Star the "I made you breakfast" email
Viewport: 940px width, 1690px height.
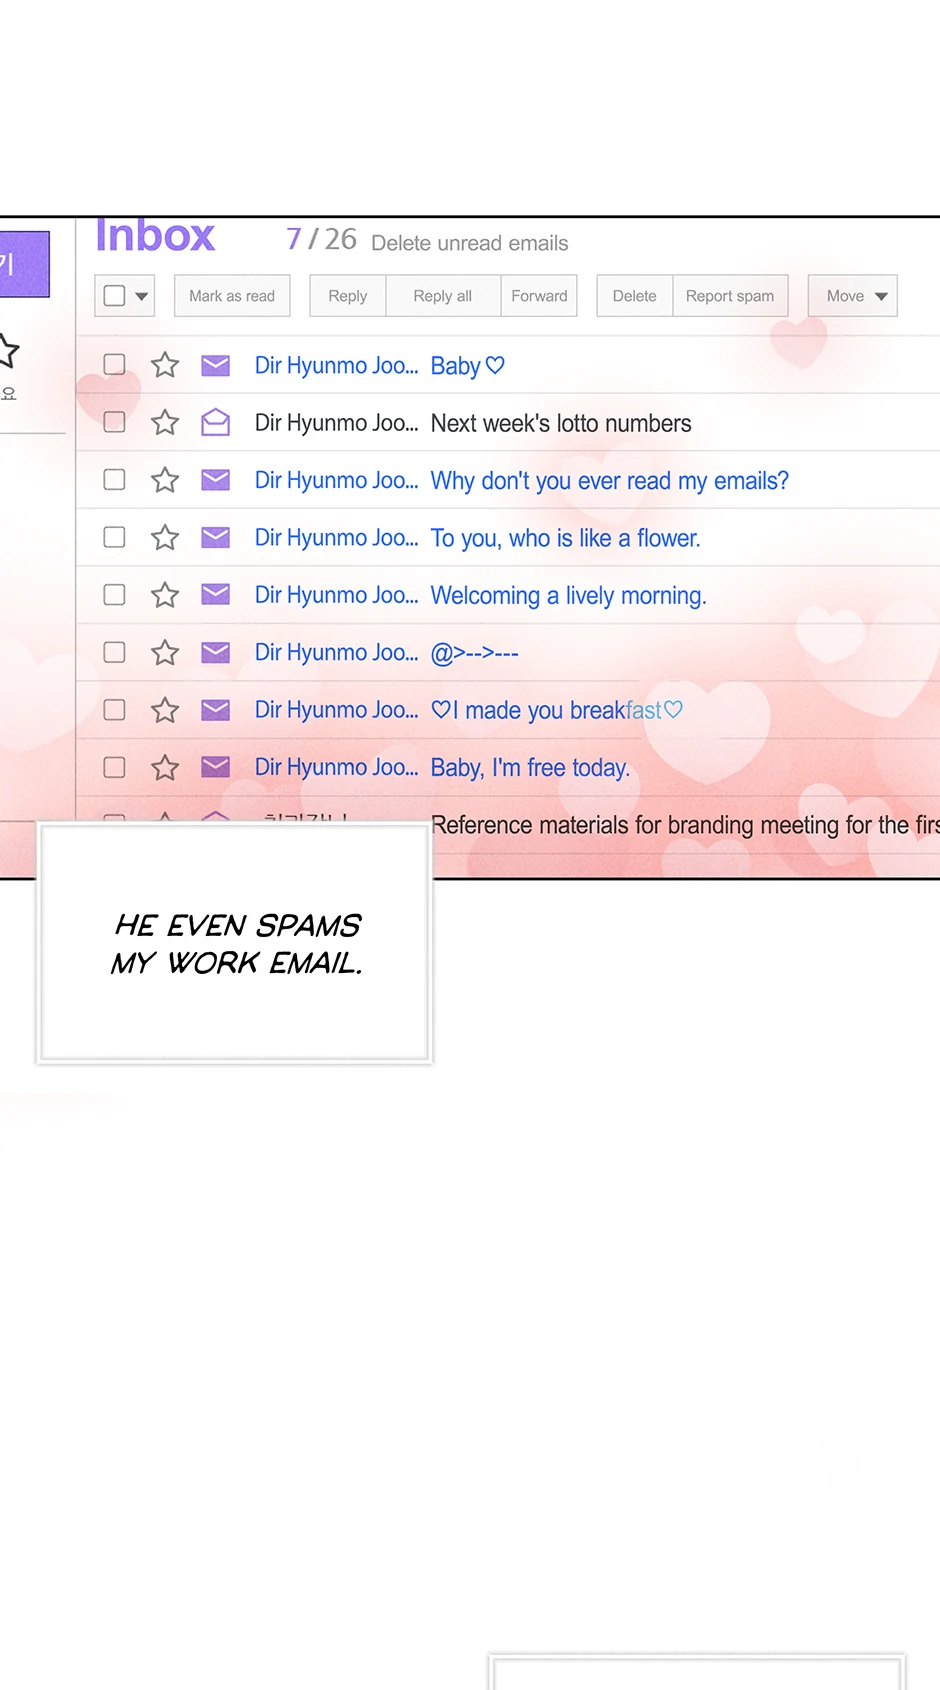[x=165, y=710]
